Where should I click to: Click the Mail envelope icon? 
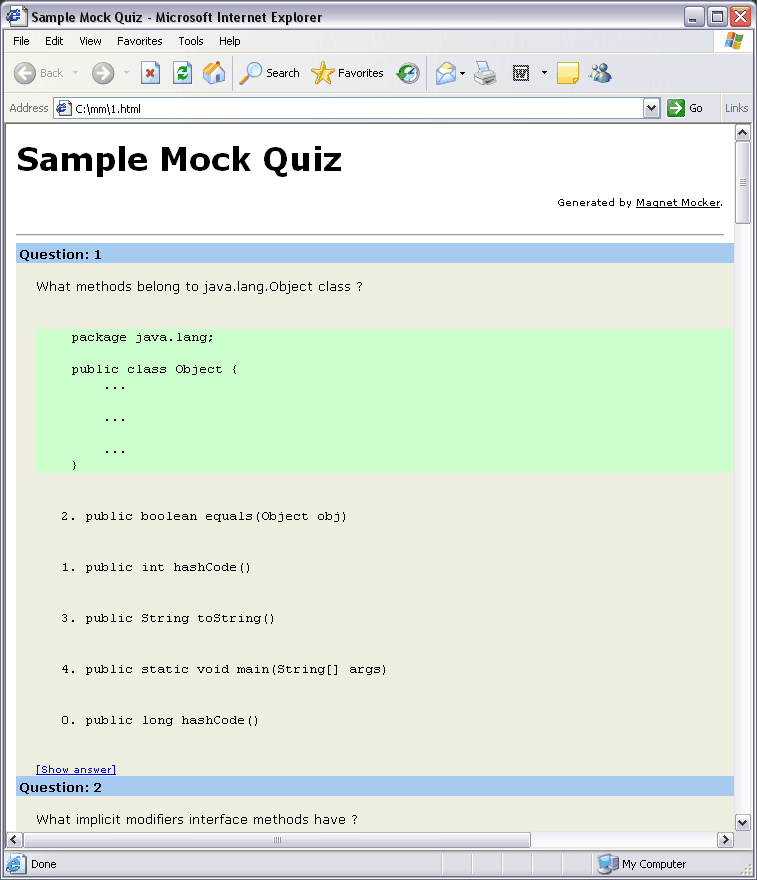pyautogui.click(x=446, y=73)
